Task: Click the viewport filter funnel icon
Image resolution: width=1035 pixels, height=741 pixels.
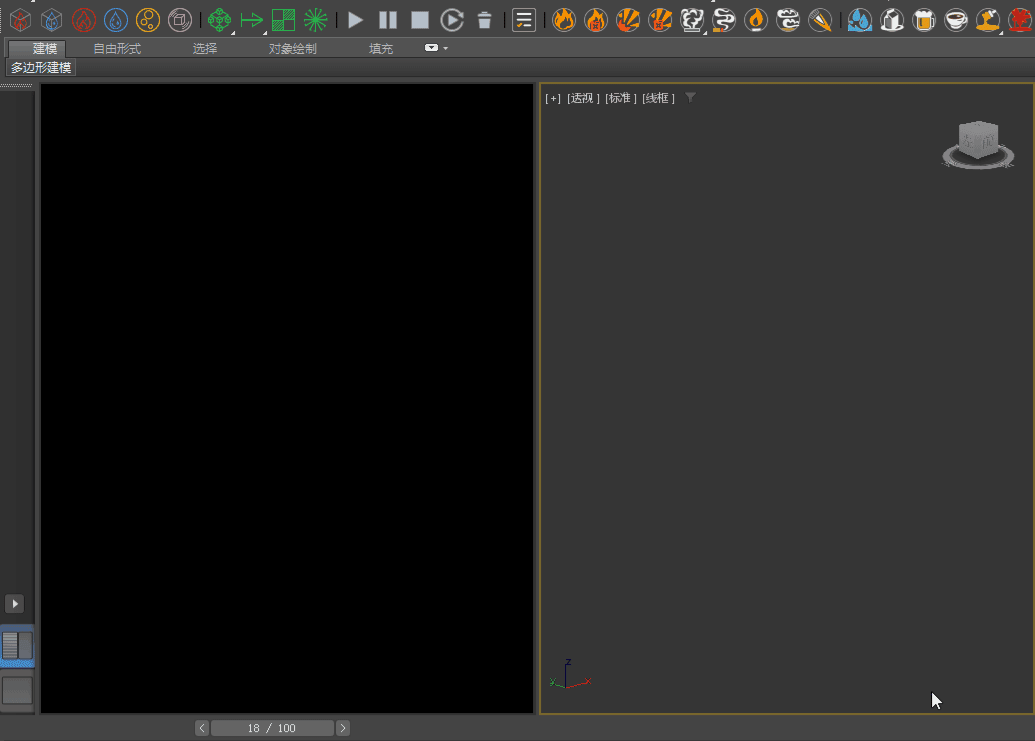Action: (690, 98)
